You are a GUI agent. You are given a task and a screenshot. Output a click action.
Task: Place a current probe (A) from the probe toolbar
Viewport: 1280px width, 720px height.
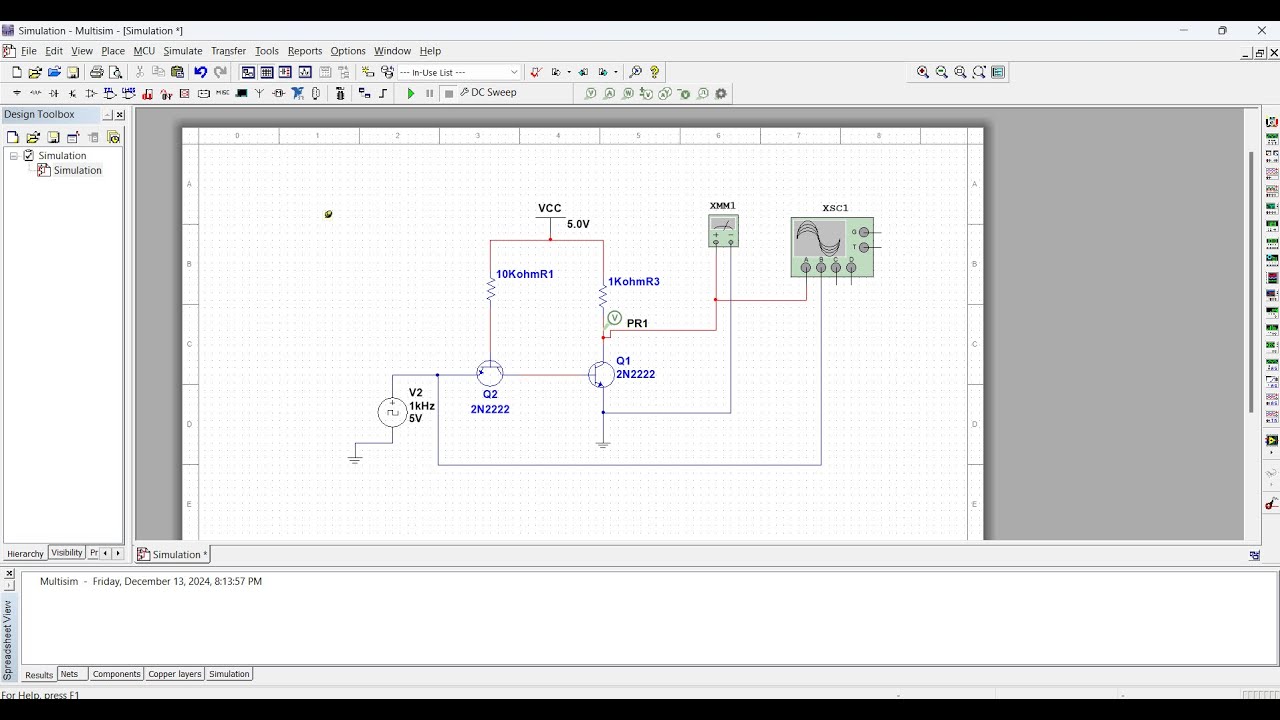point(609,94)
